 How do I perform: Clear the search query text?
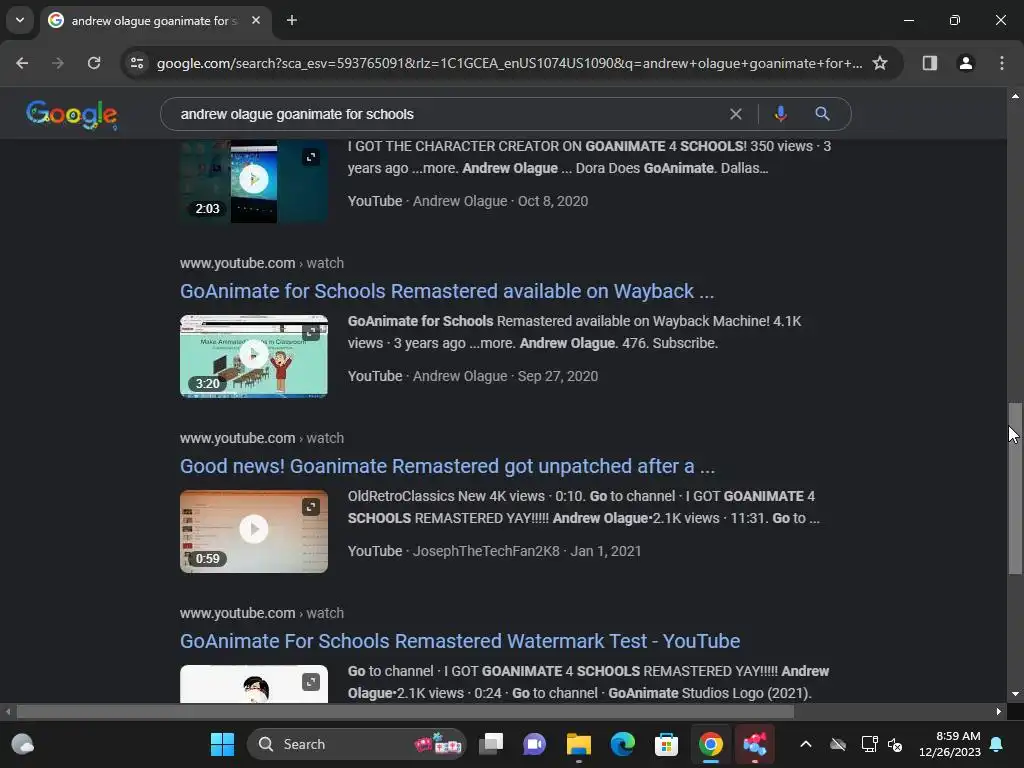point(736,114)
